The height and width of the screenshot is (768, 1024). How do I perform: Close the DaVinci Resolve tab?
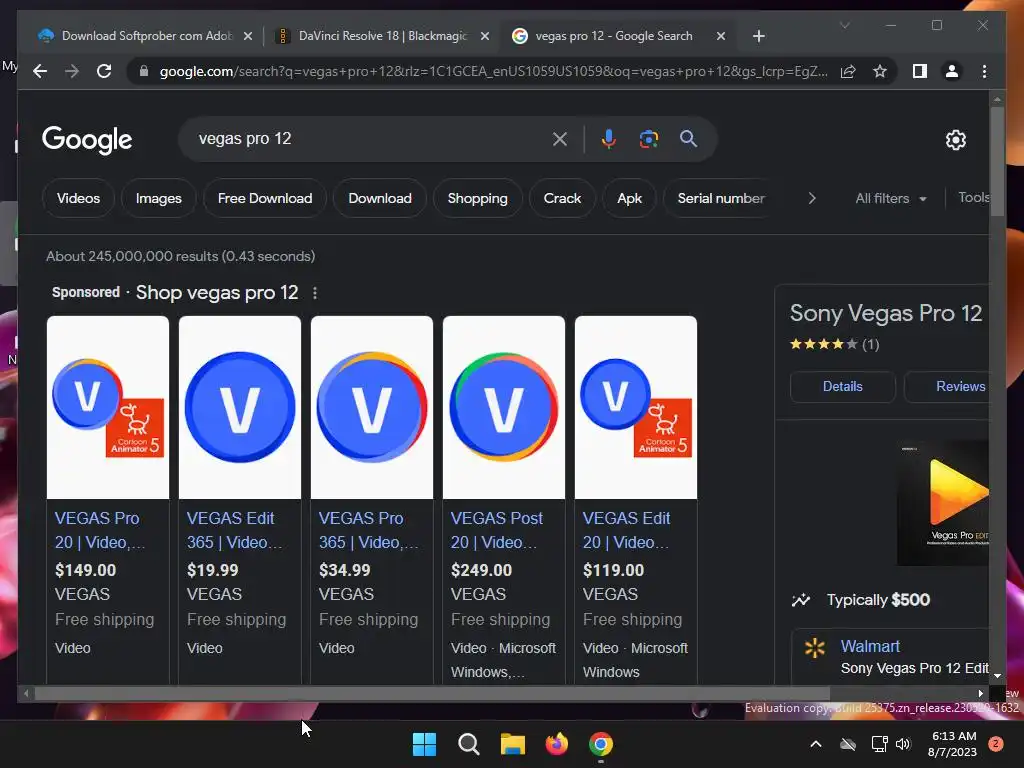click(485, 36)
